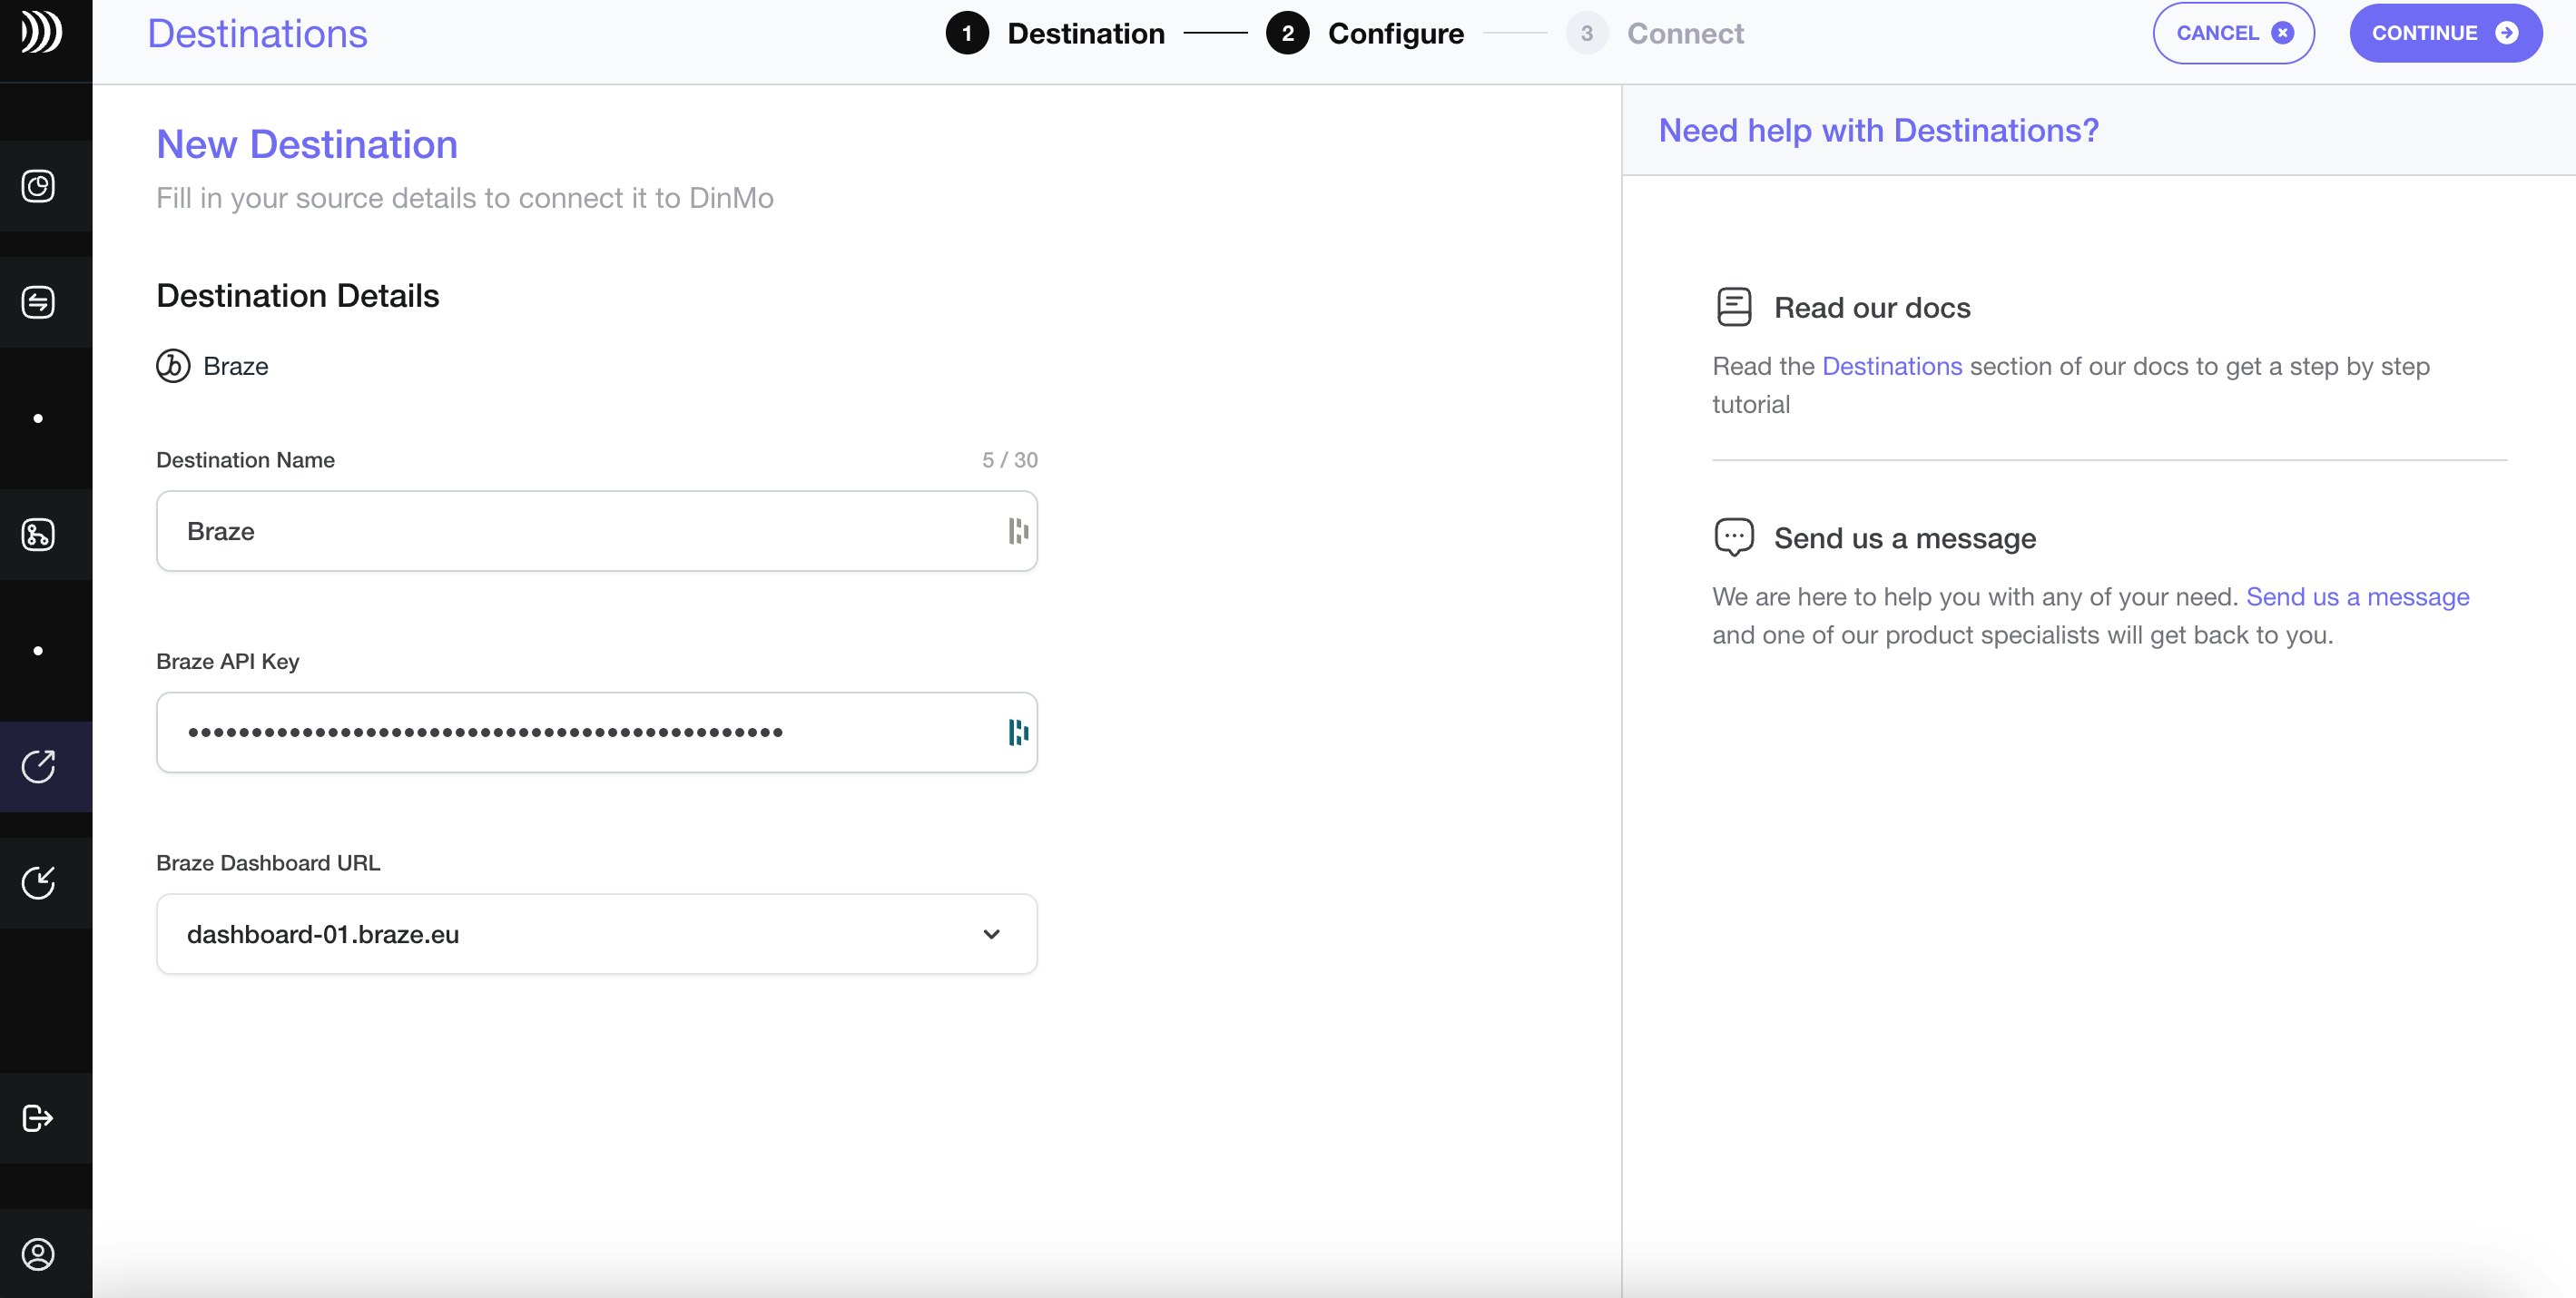This screenshot has height=1298, width=2576.
Task: Focus the Braze API Key field
Action: tap(597, 732)
